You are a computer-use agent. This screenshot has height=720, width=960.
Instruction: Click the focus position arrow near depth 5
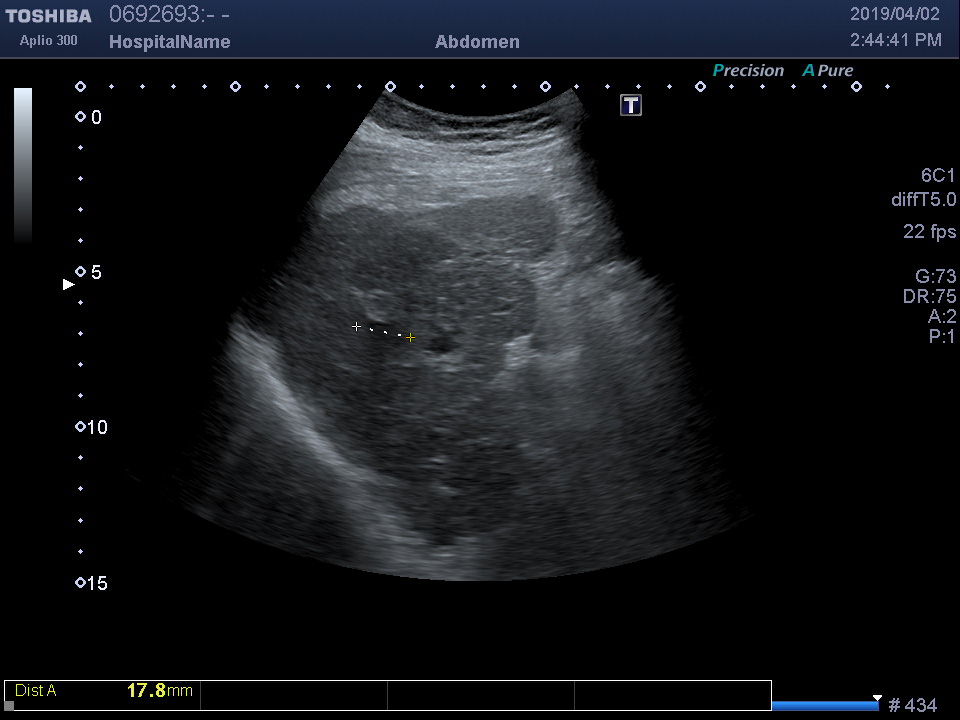(68, 284)
